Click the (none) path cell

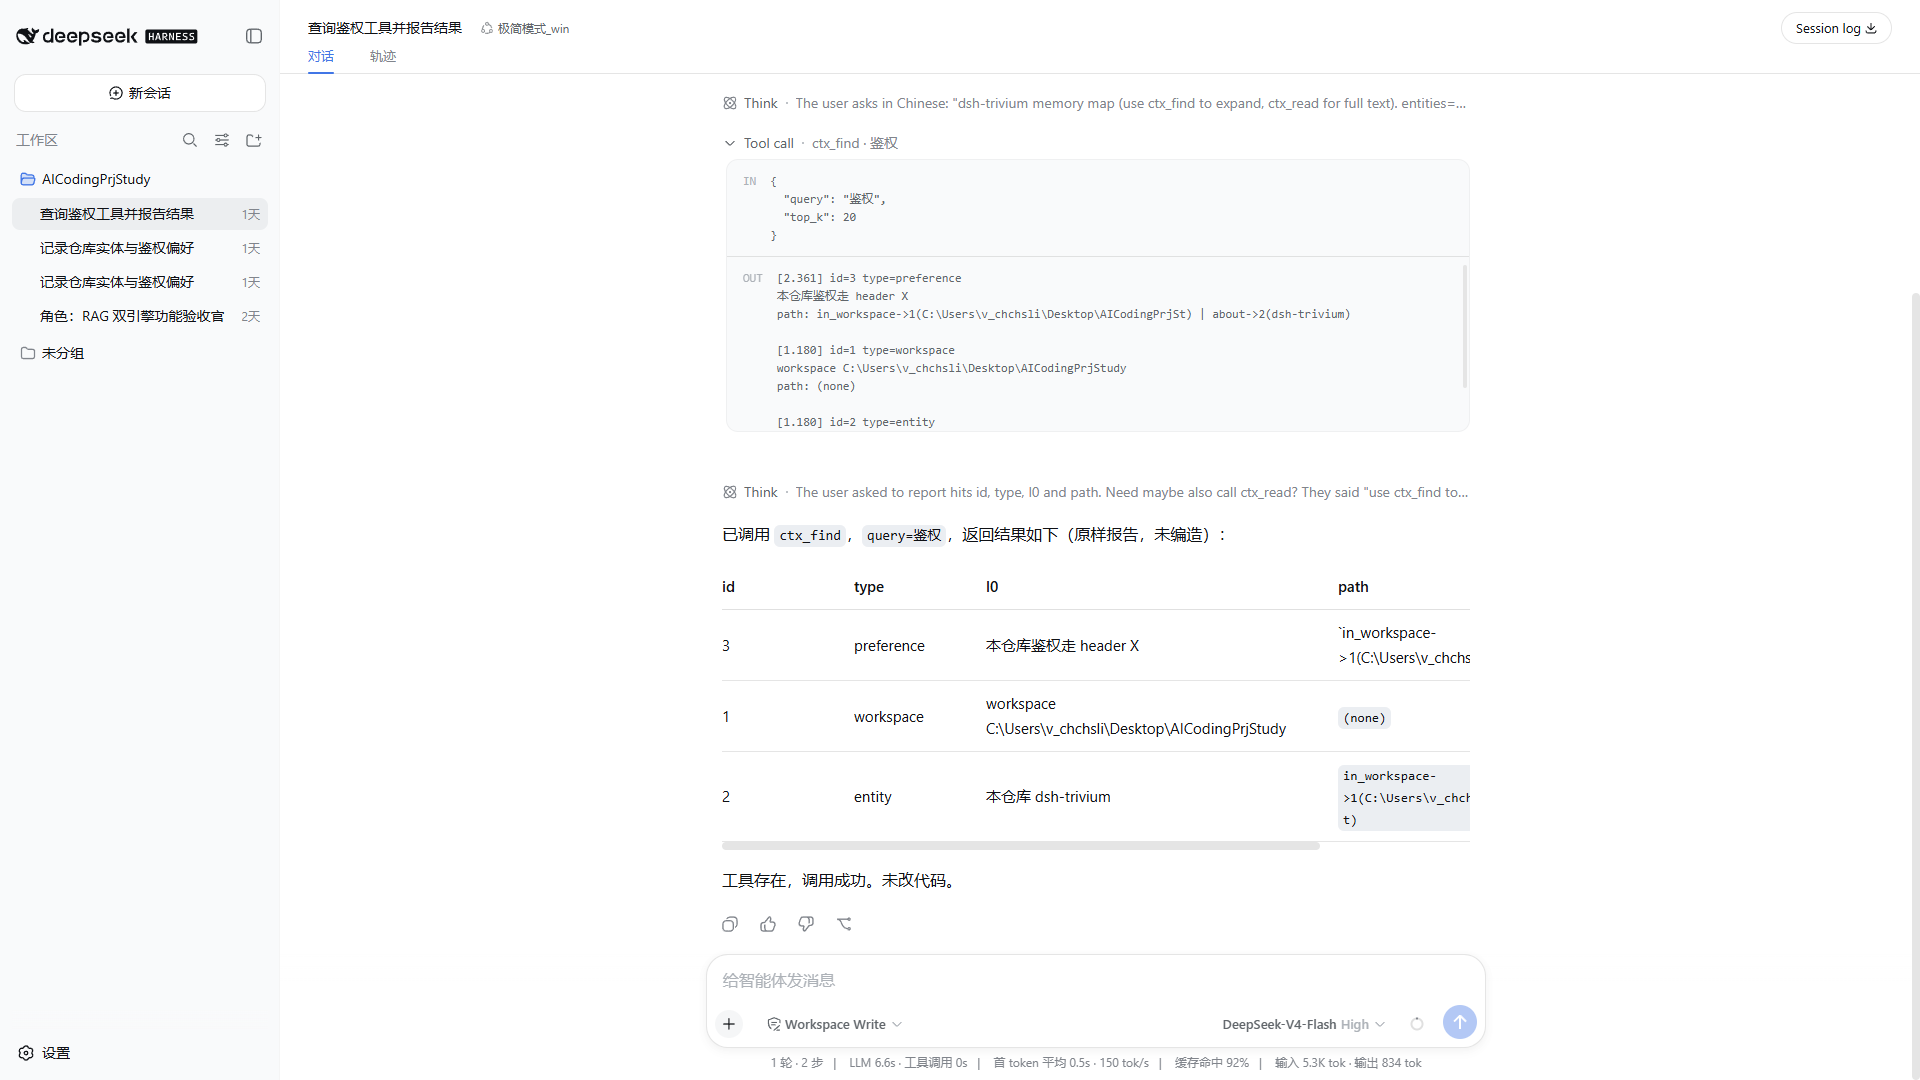point(1364,718)
